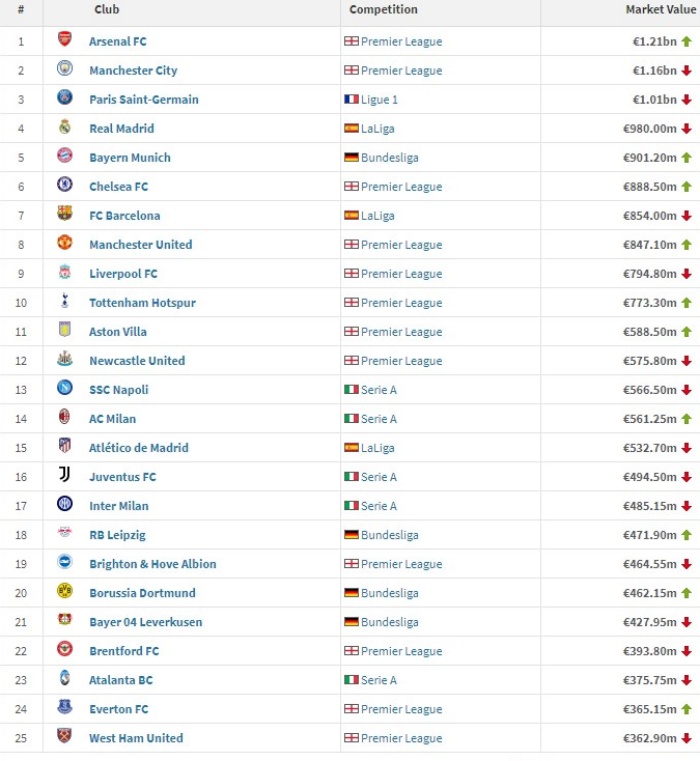Click the West Ham United crest
The width and height of the screenshot is (700, 761).
pos(65,736)
